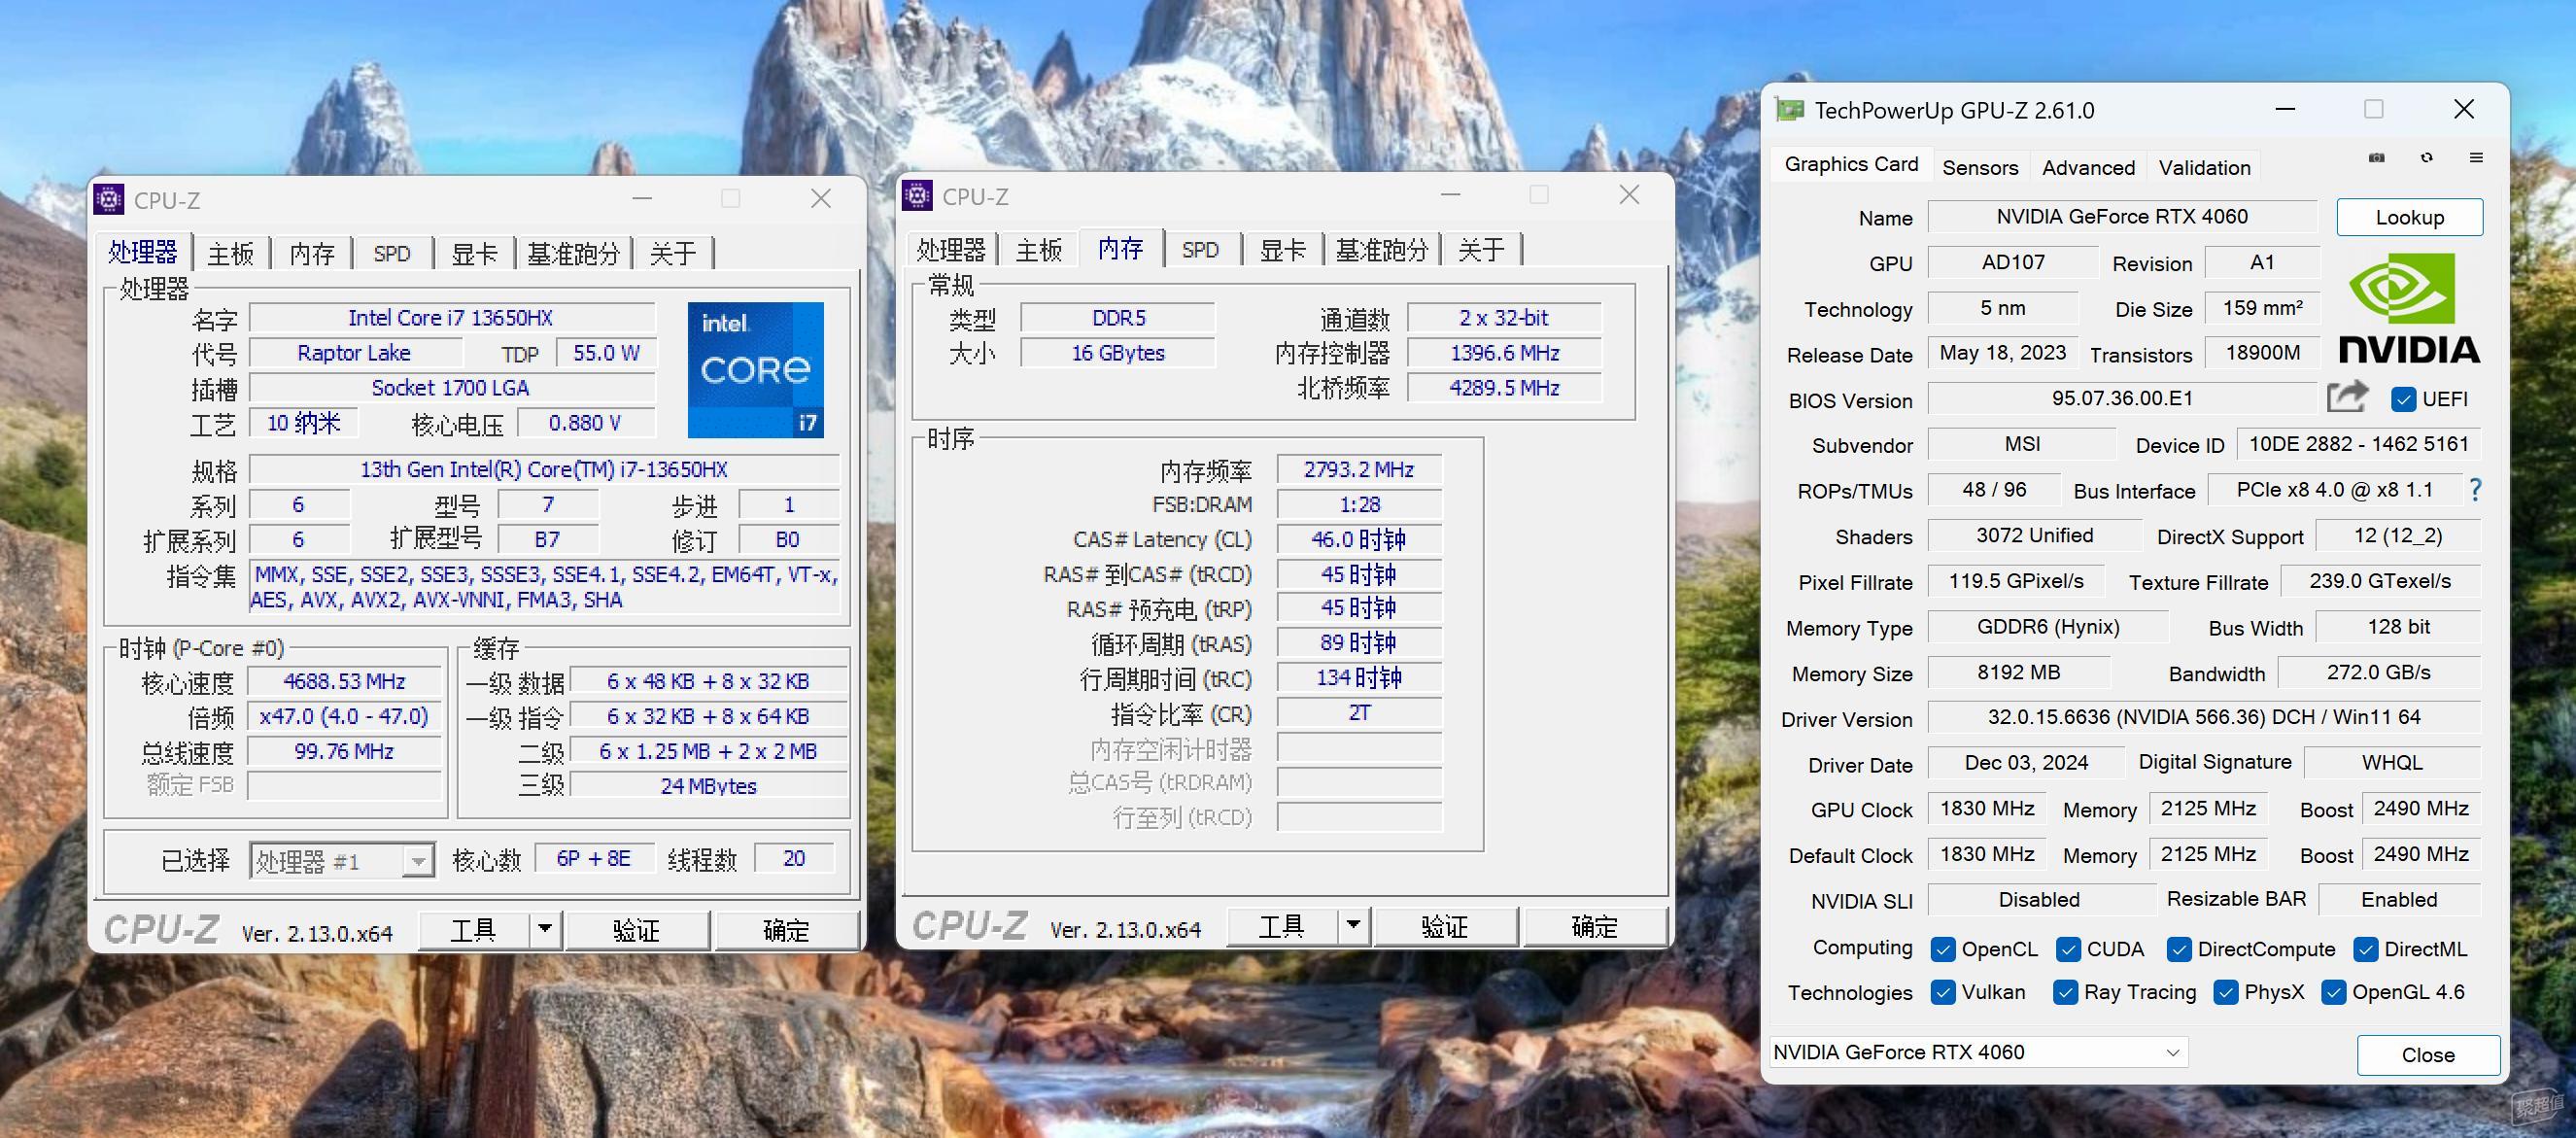
Task: Switch to the Sensors tab in GPU-Z
Action: click(1980, 167)
